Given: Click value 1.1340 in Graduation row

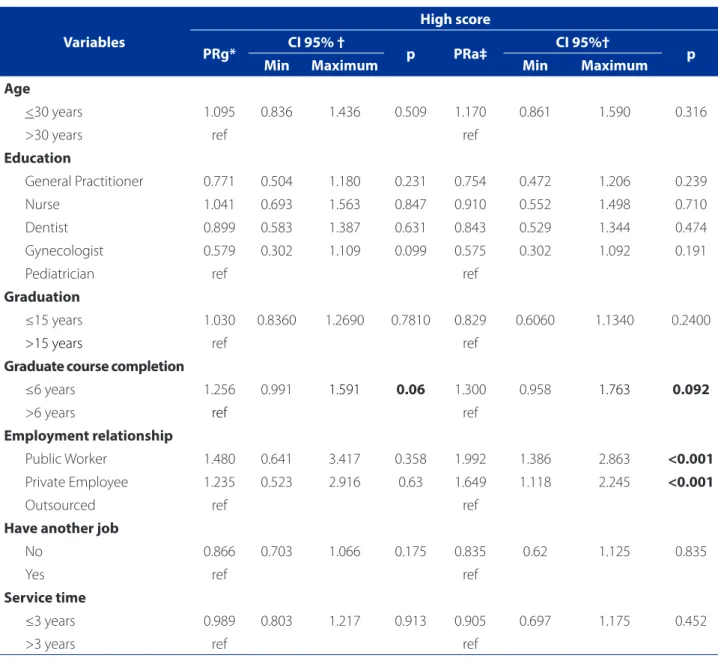Looking at the screenshot, I should click(x=615, y=320).
